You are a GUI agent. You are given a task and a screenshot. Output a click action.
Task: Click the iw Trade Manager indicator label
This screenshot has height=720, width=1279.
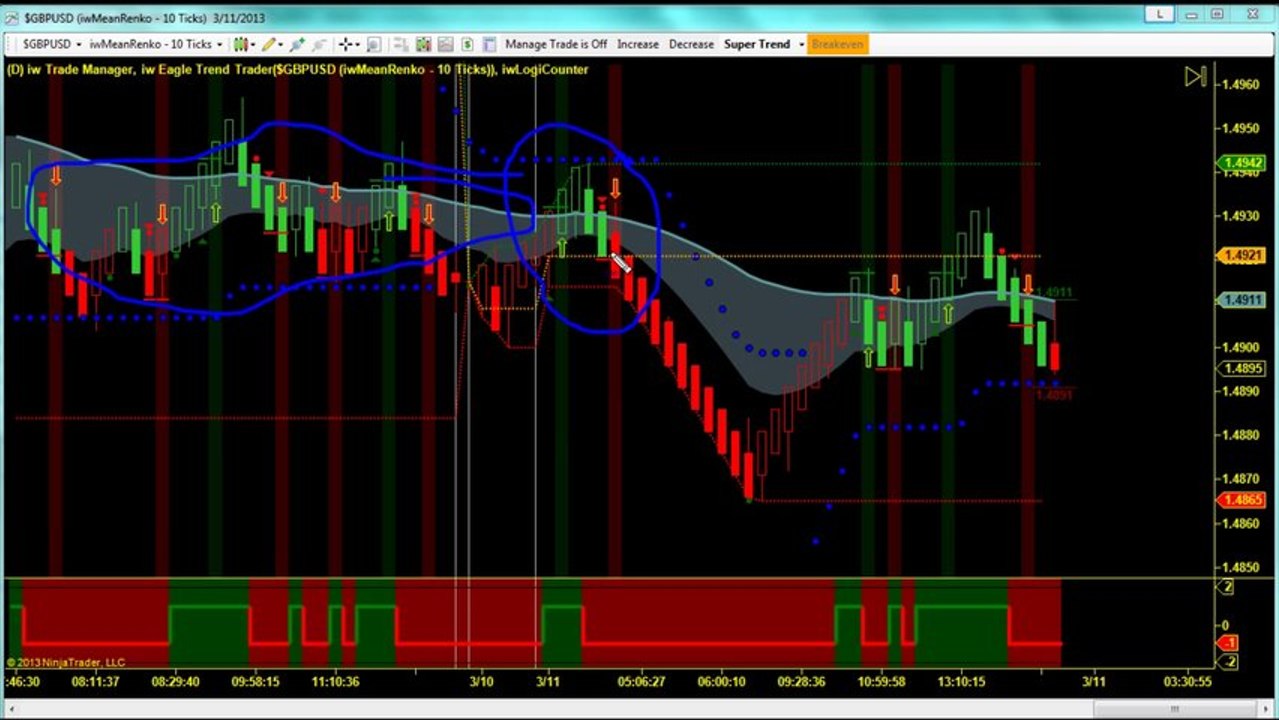81,70
